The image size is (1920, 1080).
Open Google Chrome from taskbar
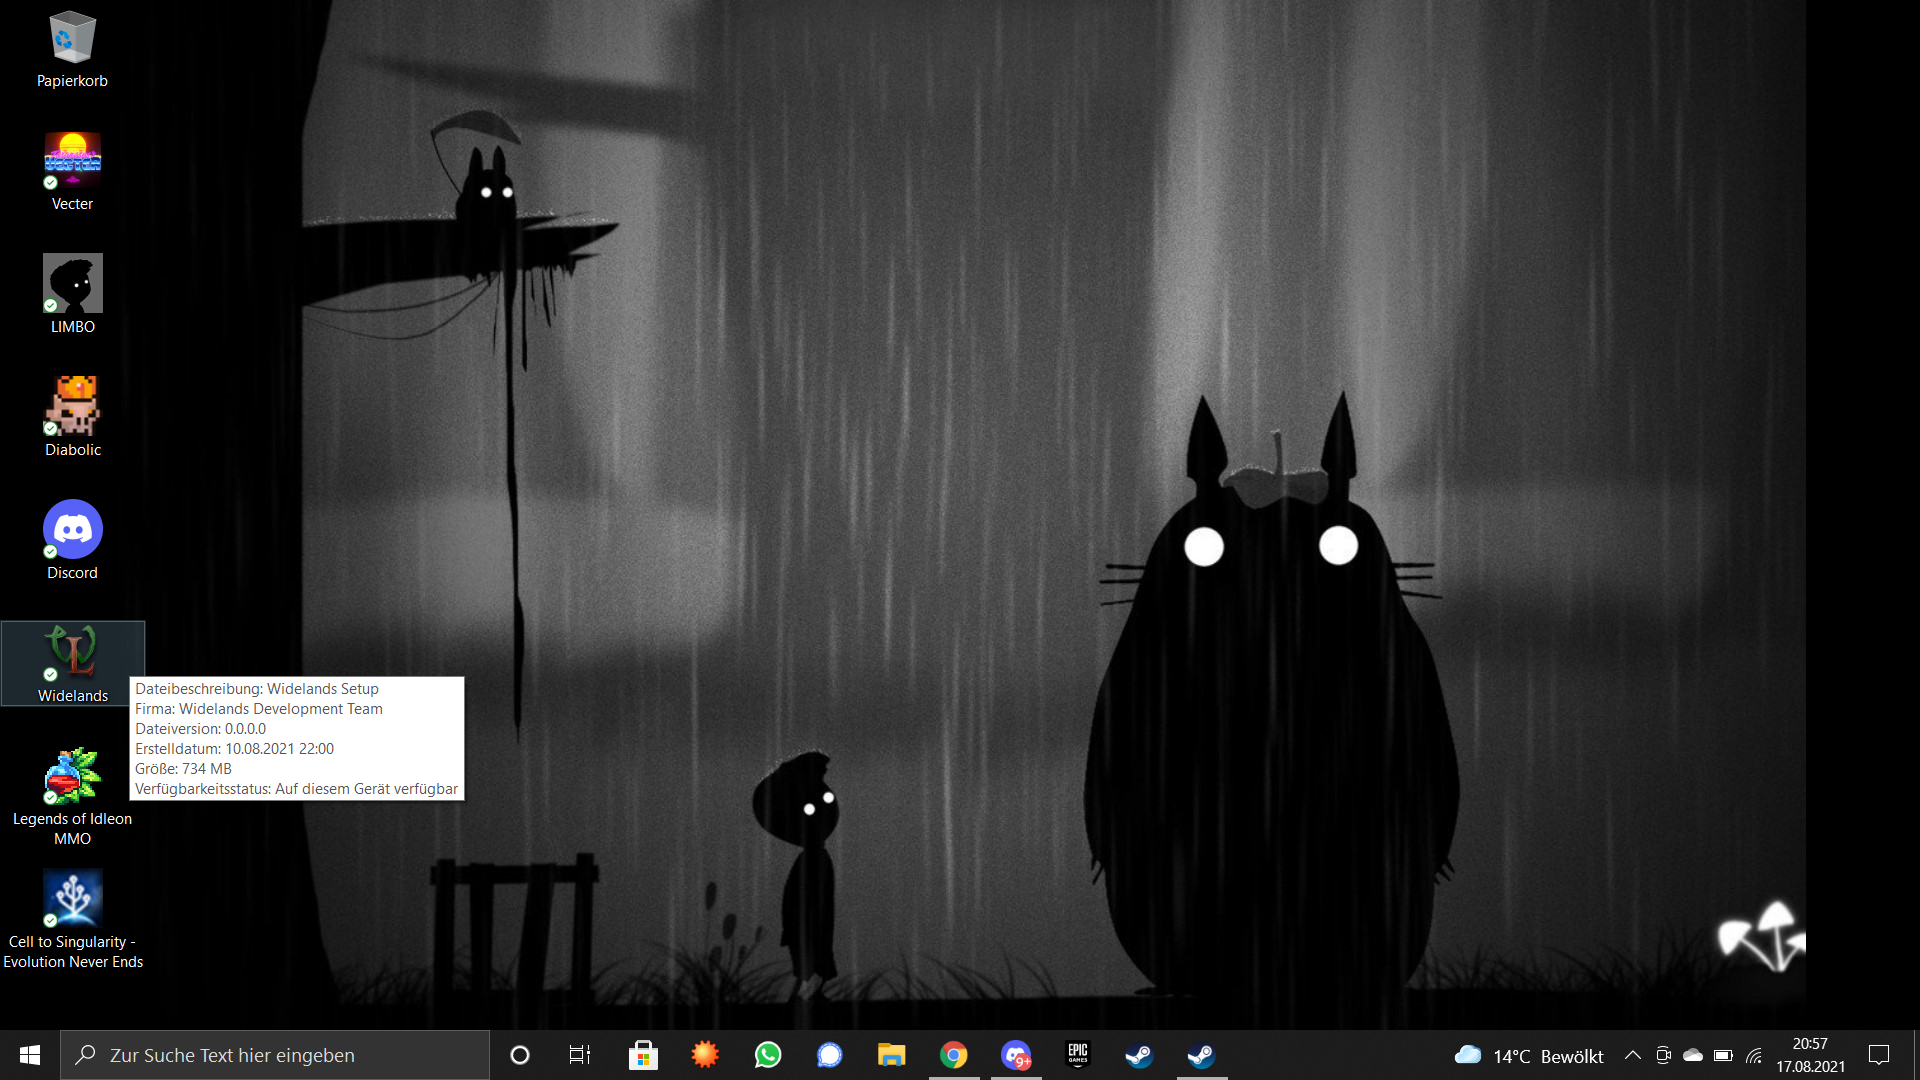click(x=954, y=1055)
